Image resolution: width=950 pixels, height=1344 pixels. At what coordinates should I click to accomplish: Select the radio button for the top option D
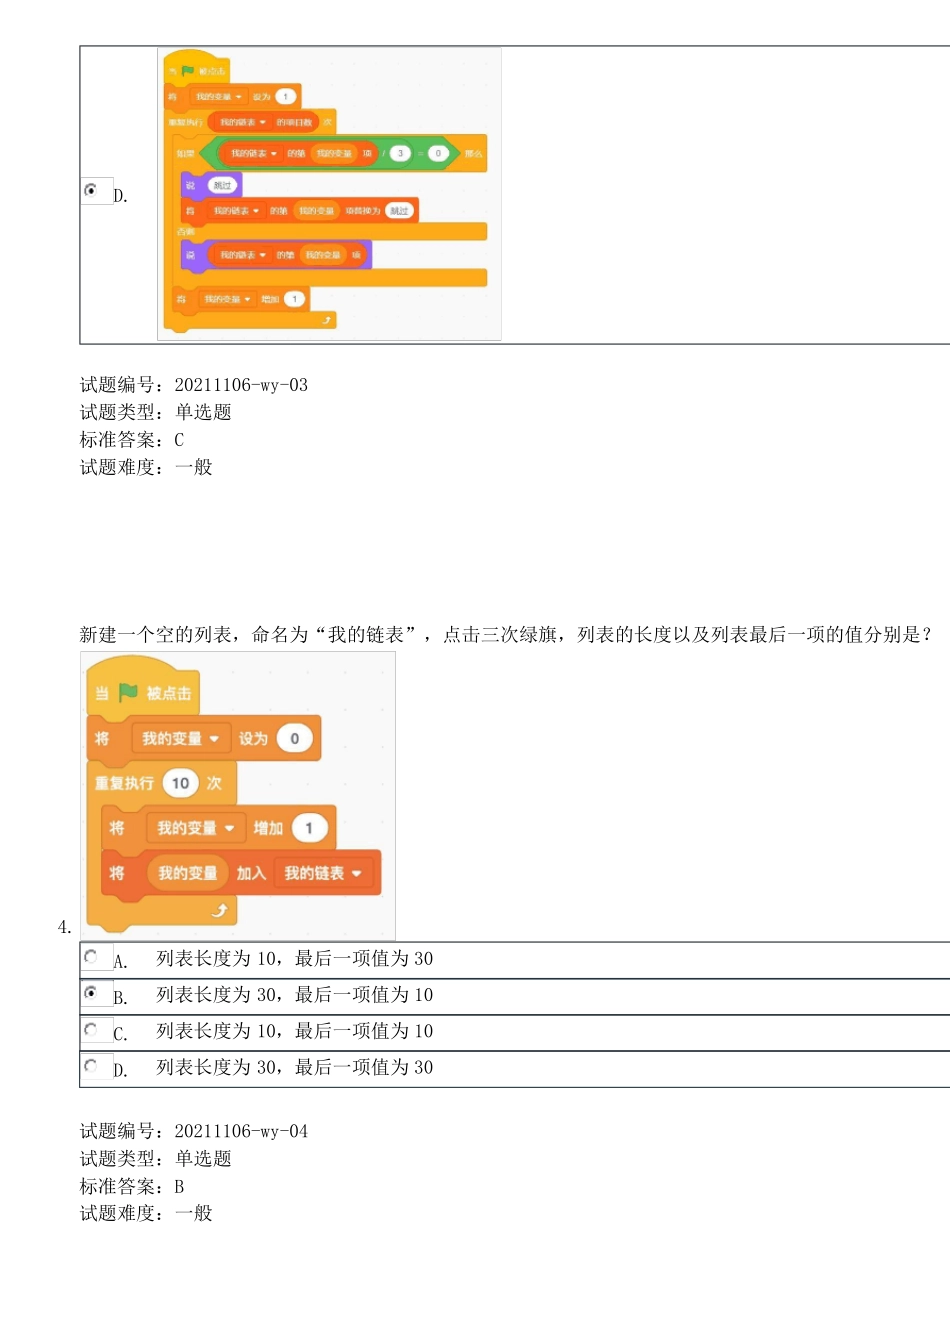[x=91, y=189]
